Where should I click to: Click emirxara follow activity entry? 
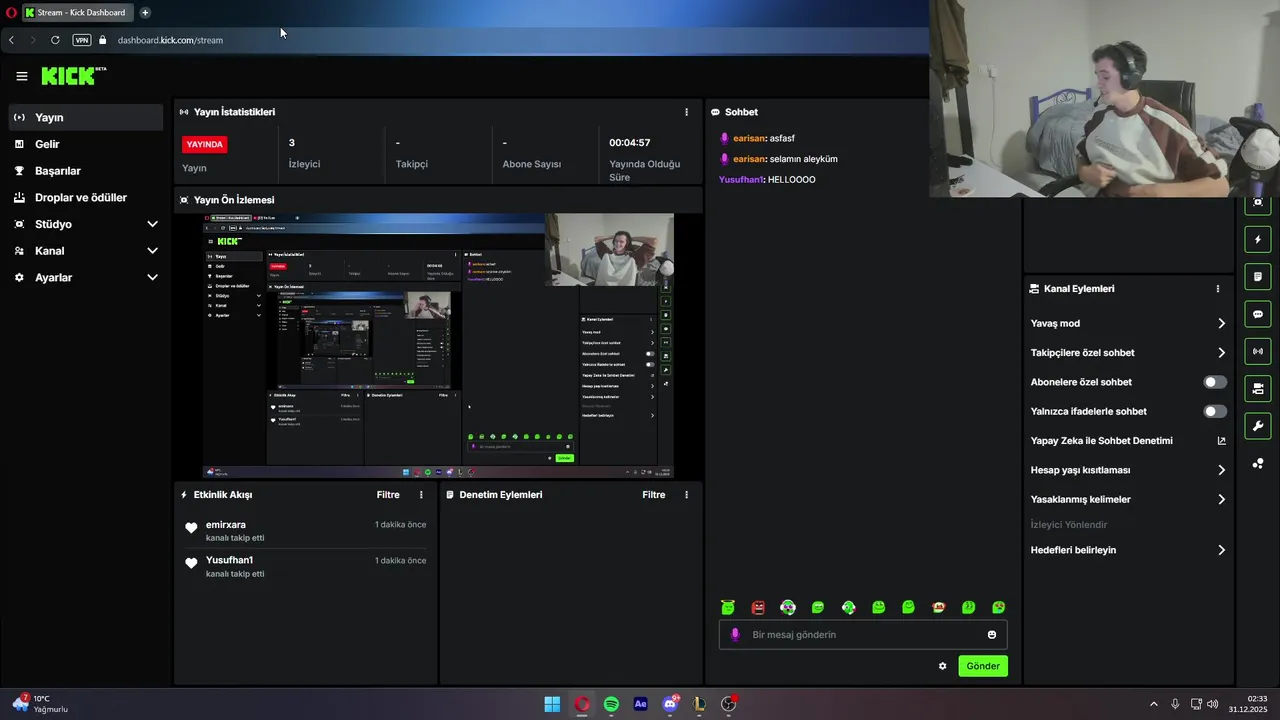306,531
